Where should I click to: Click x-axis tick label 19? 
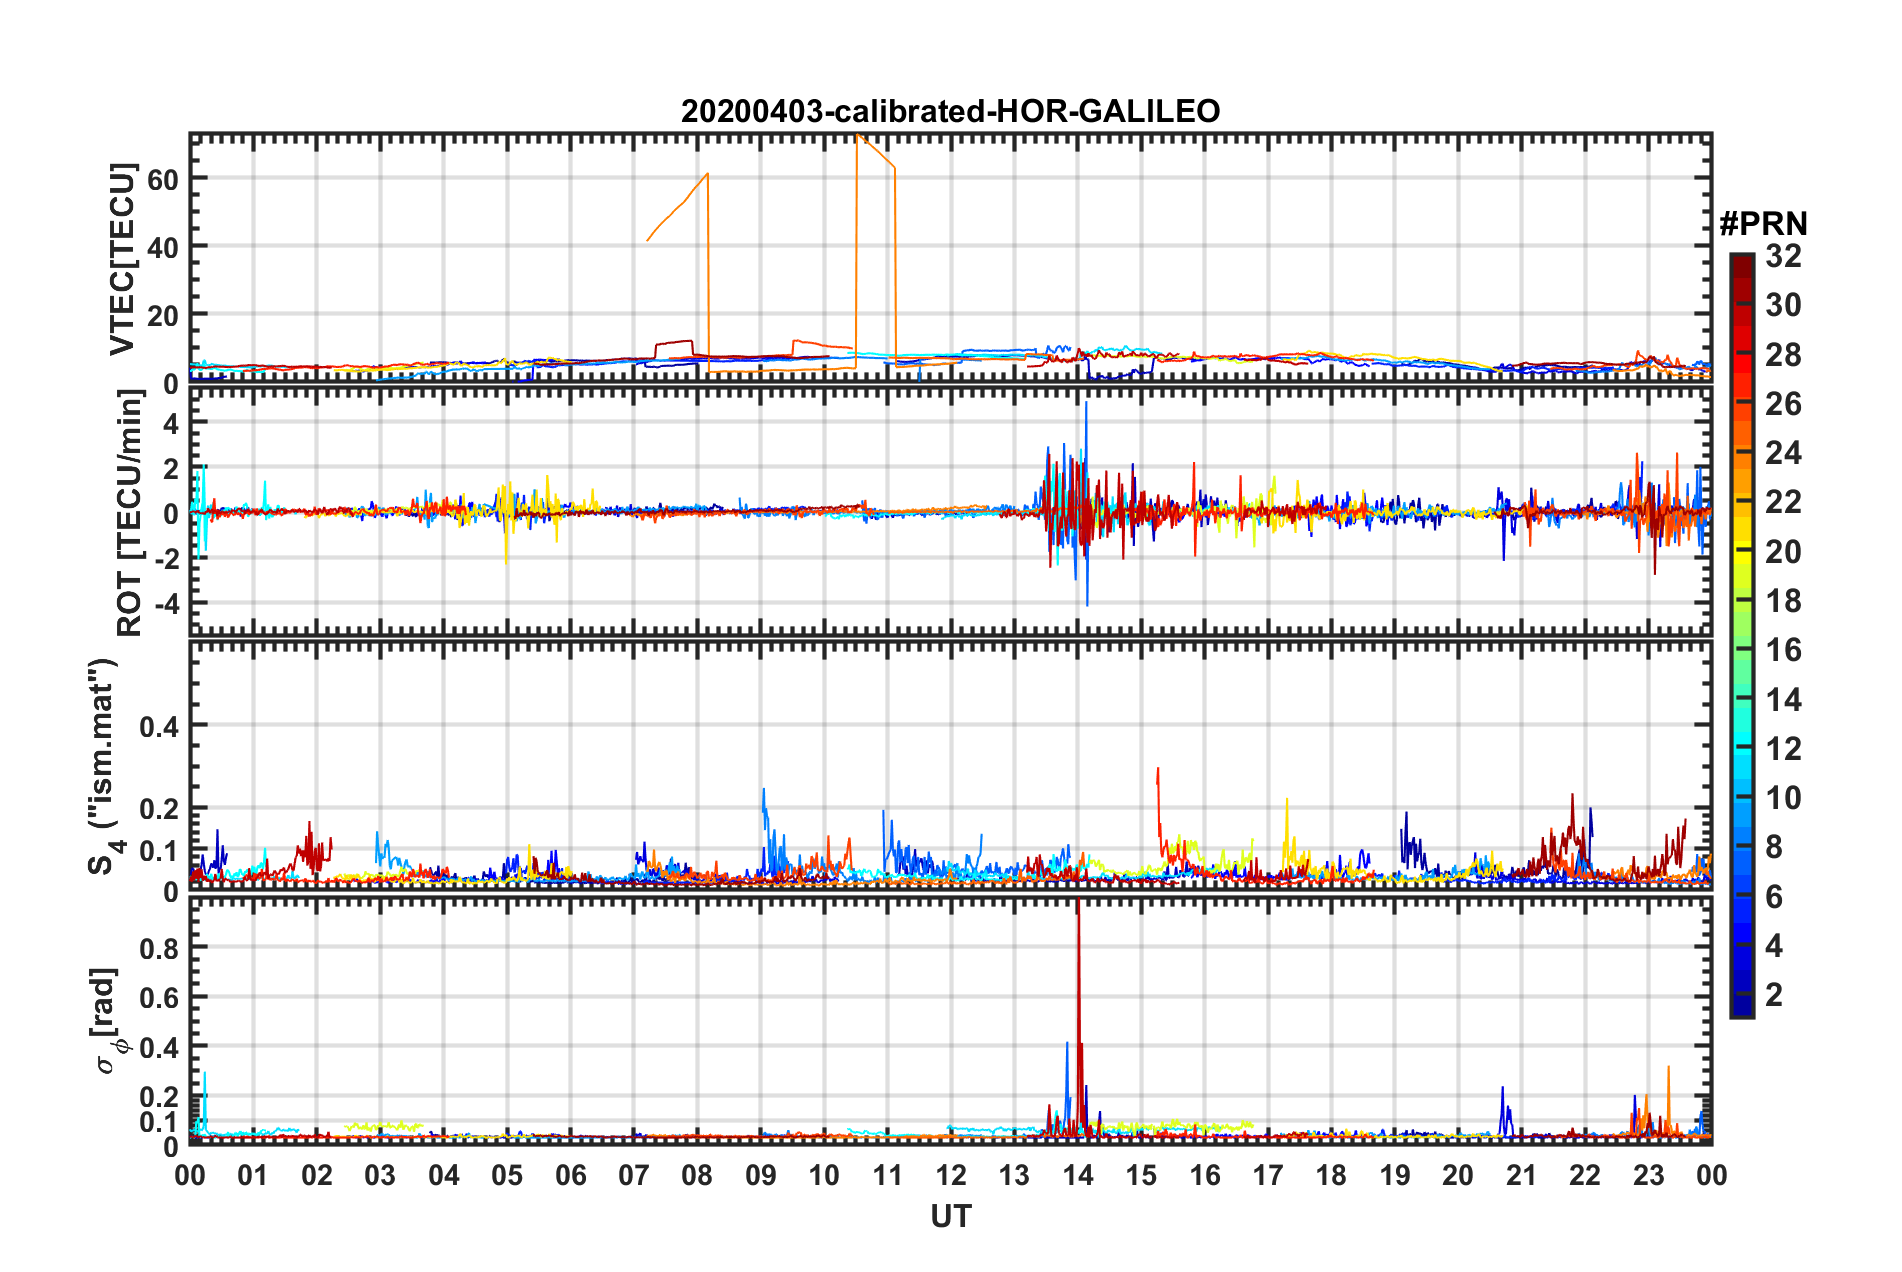[x=1395, y=1175]
